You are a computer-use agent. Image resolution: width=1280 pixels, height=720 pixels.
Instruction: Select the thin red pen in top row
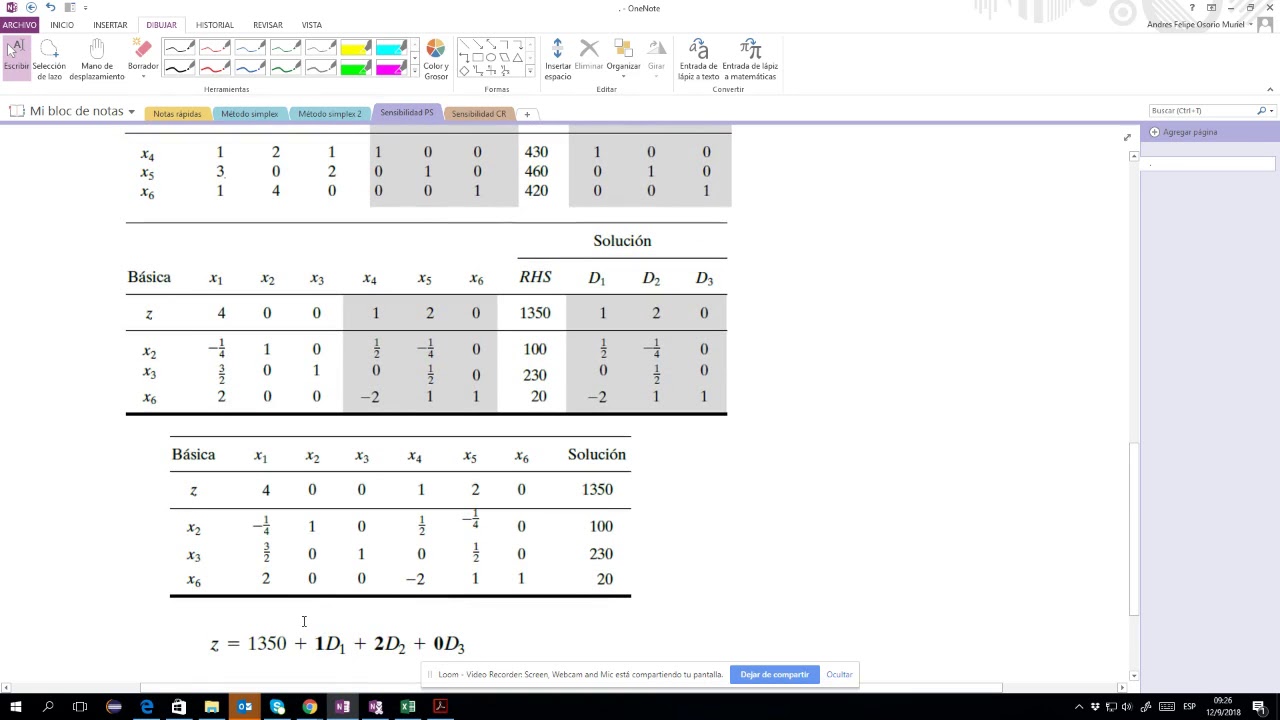tap(214, 48)
